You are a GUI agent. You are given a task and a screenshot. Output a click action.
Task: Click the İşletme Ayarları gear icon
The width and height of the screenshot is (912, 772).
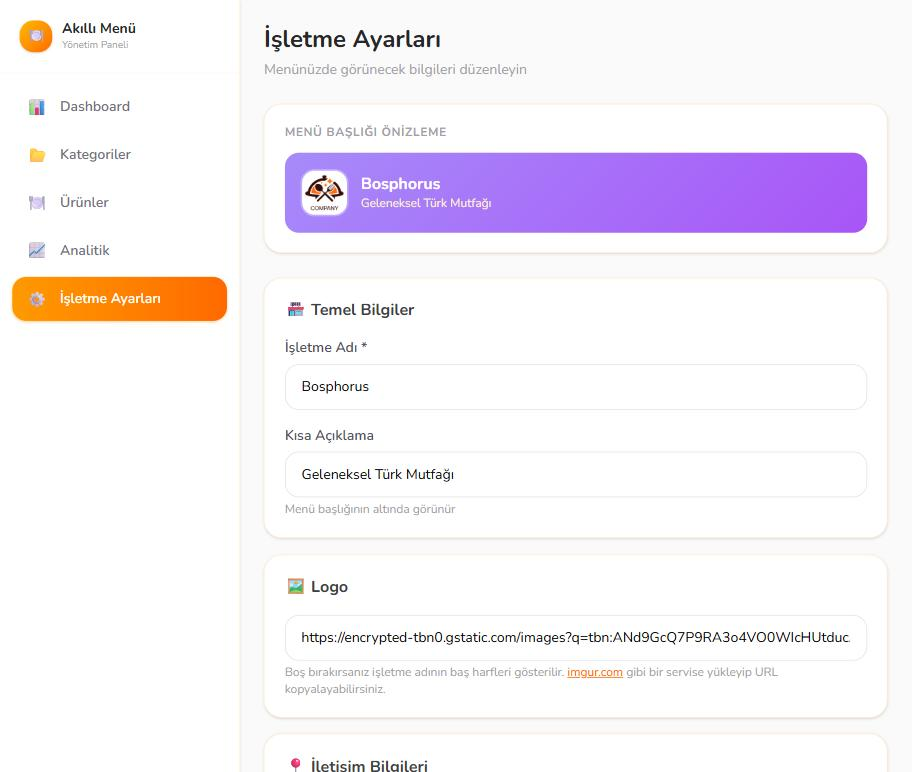click(37, 298)
